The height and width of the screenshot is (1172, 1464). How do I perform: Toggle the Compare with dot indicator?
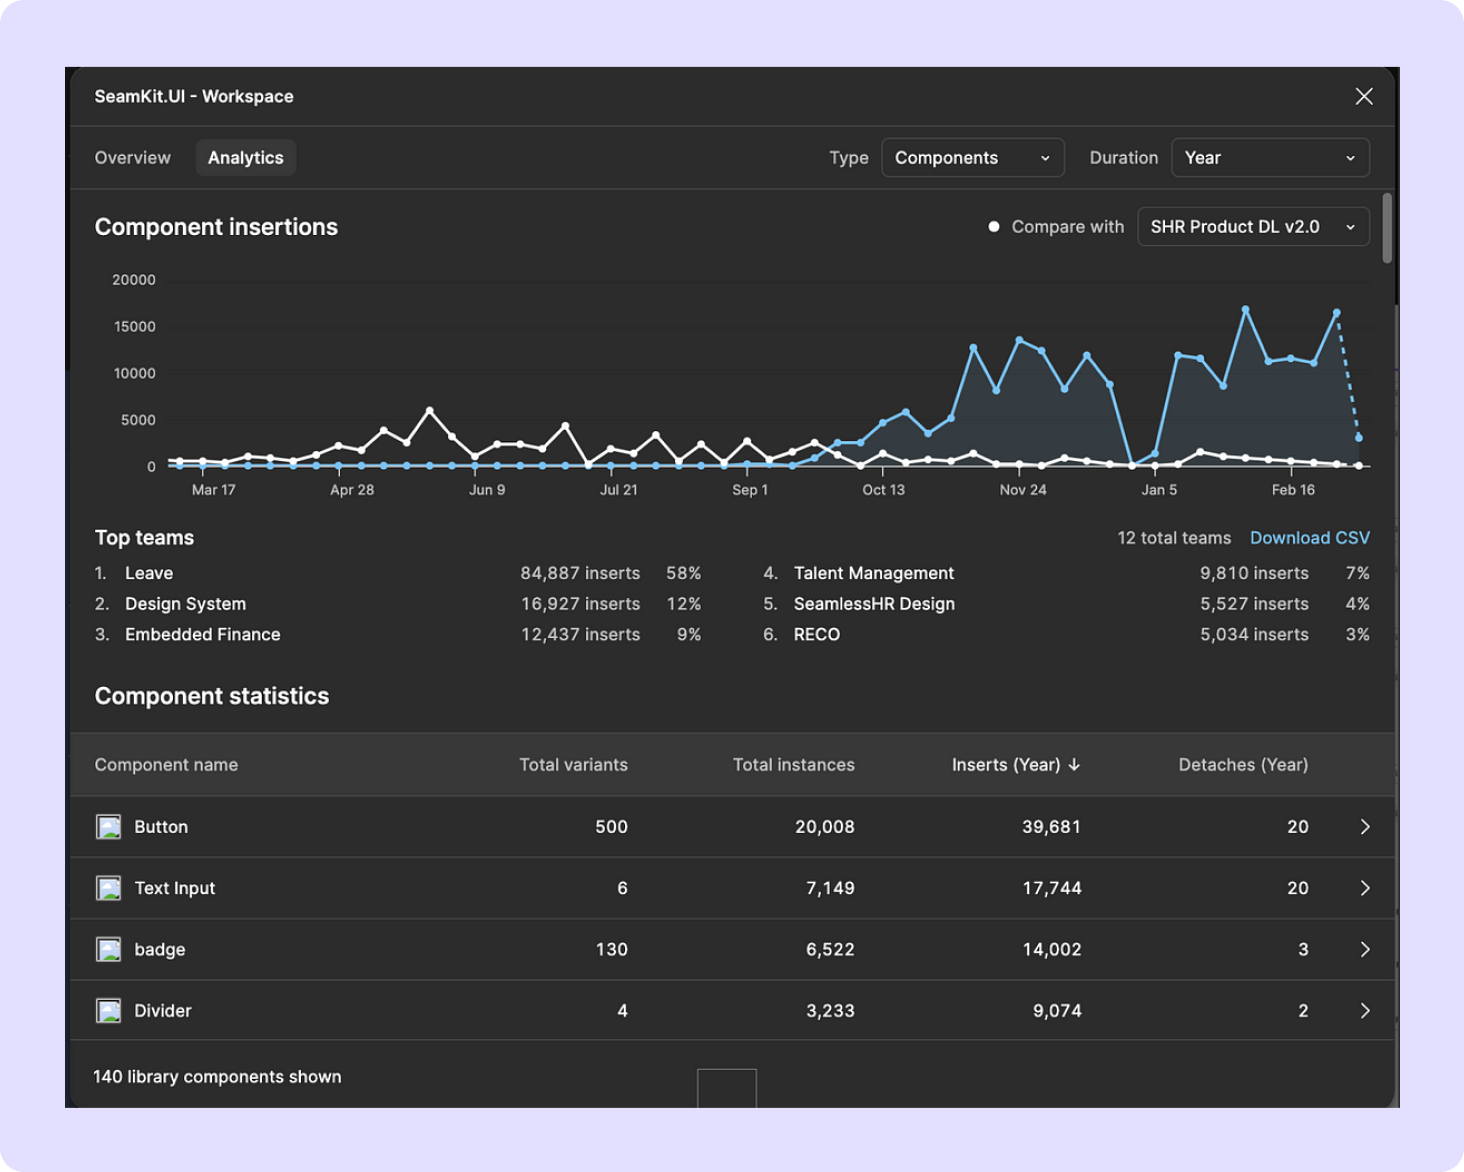click(994, 227)
